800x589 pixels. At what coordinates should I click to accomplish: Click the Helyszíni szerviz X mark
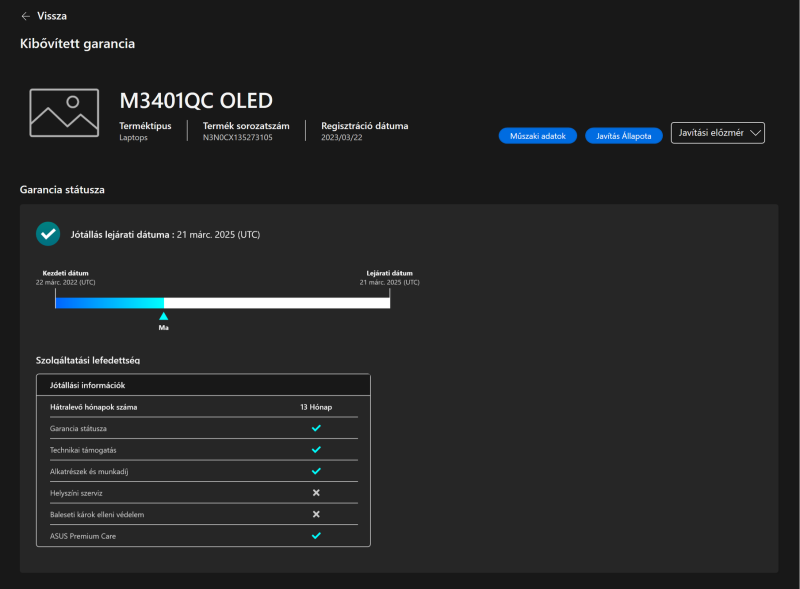point(316,493)
